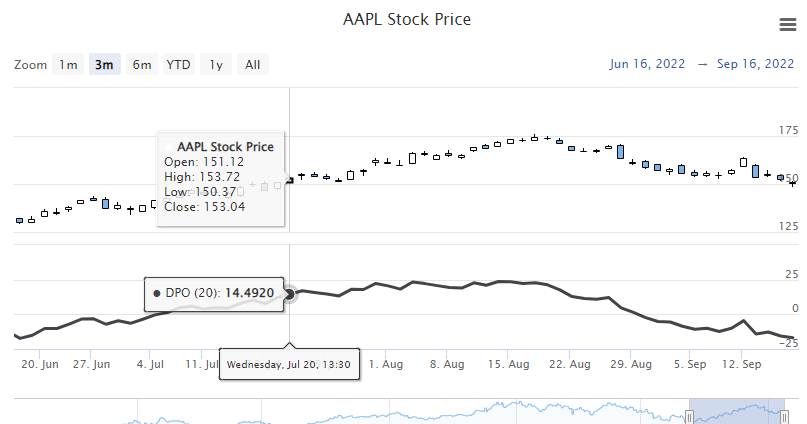Set zoom range to YTD

(x=179, y=65)
